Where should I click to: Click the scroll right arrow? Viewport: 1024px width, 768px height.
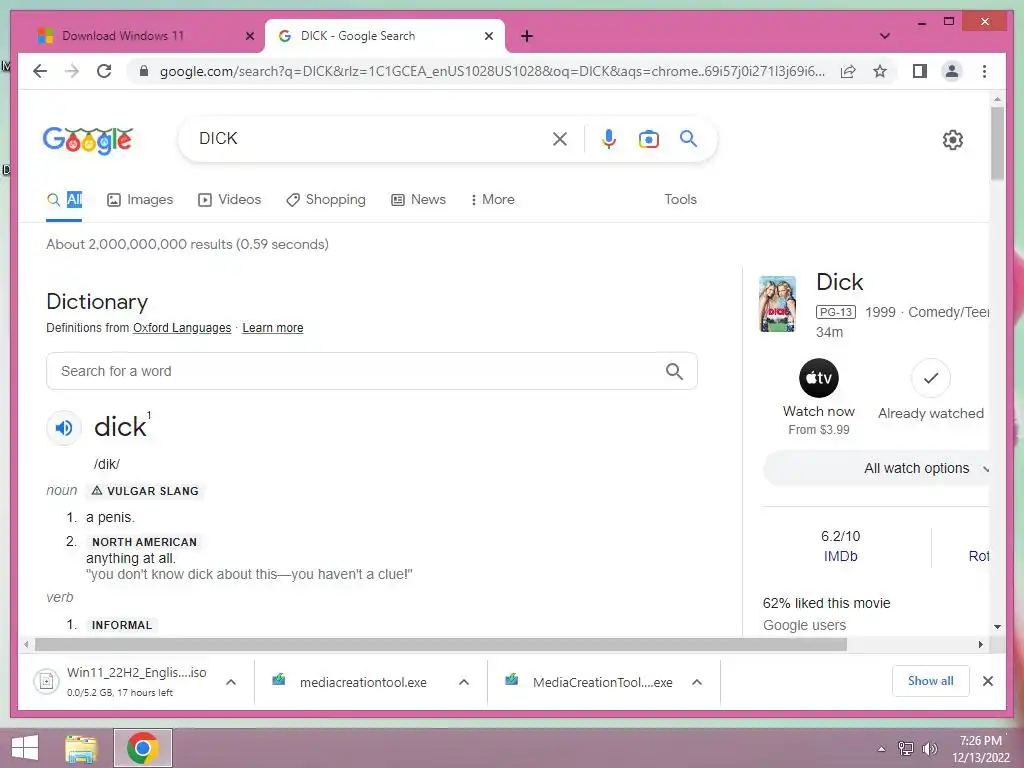[980, 645]
